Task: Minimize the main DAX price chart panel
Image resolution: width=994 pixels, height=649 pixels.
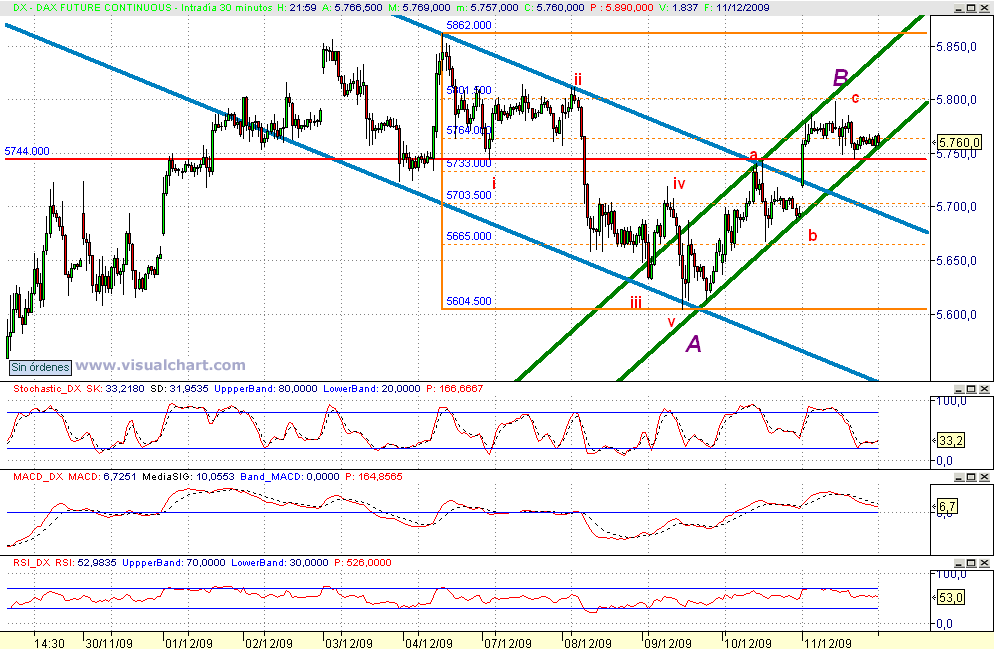Action: pos(960,8)
